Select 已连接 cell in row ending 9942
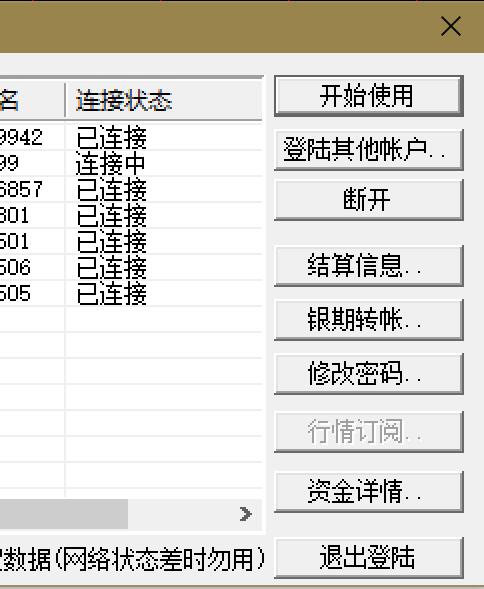Viewport: 484px width, 589px height. (112, 137)
